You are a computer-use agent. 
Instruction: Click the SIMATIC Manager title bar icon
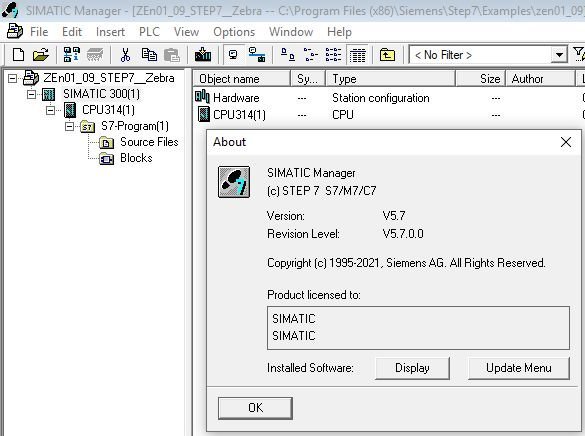(10, 10)
